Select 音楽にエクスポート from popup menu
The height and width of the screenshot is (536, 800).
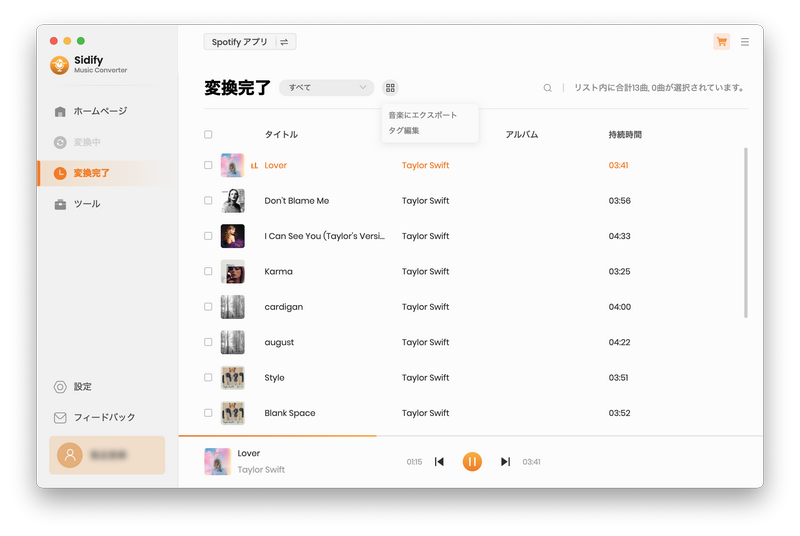[422, 115]
